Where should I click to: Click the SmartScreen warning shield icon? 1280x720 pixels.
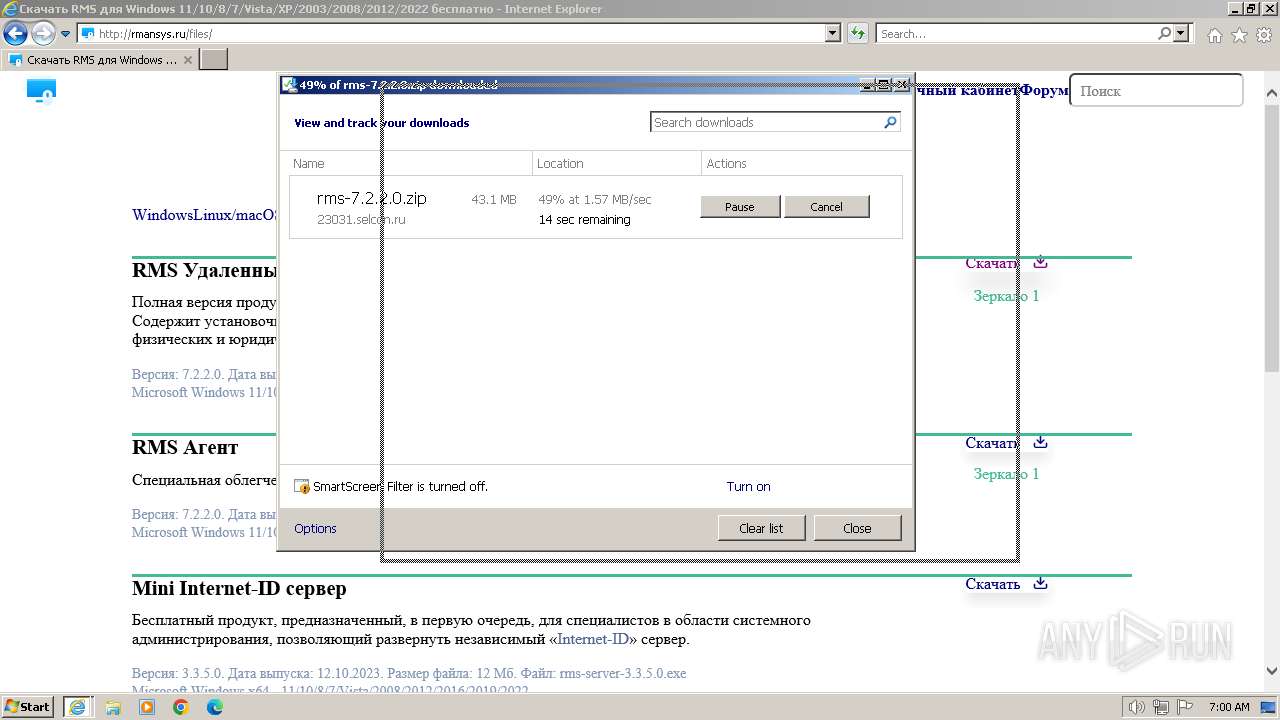point(302,487)
